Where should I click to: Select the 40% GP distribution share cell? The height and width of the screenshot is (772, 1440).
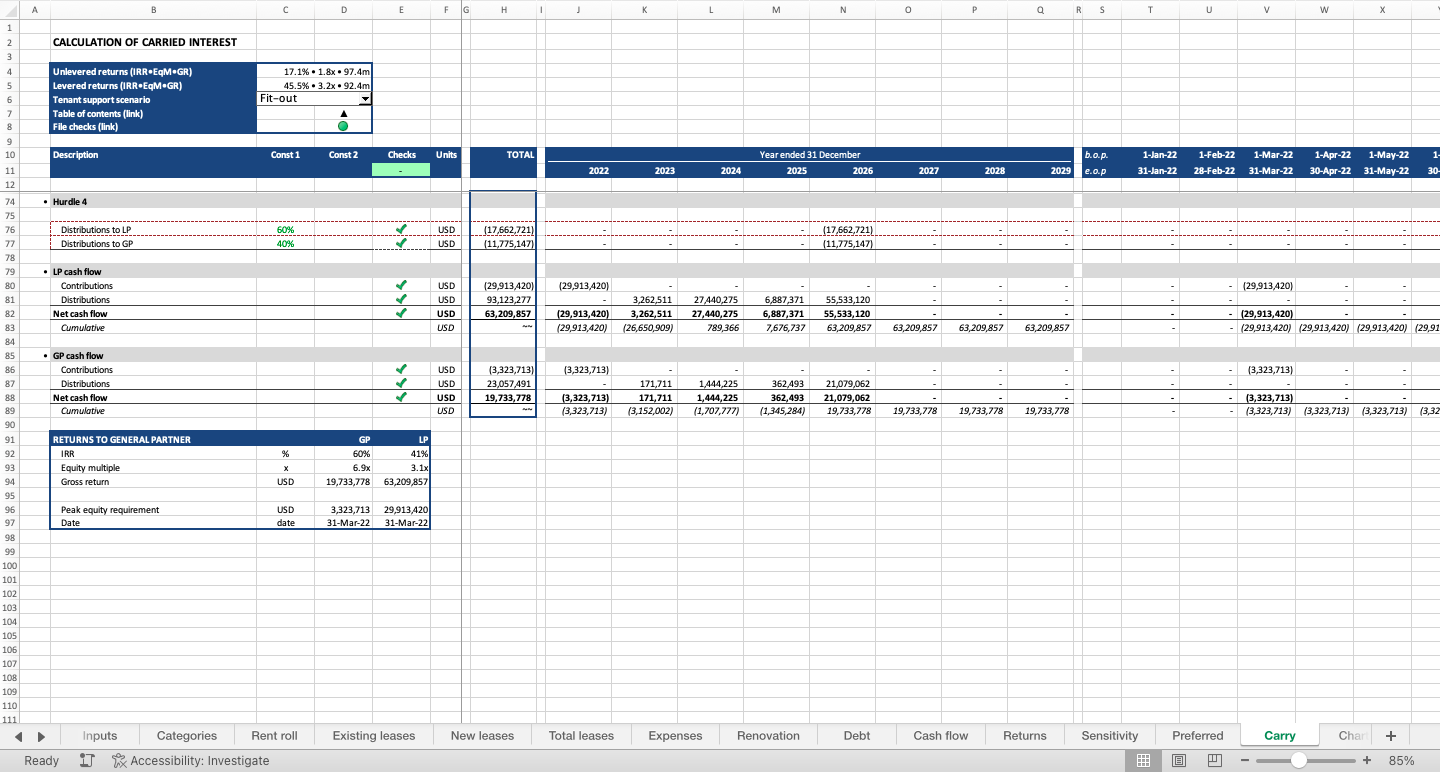point(285,244)
